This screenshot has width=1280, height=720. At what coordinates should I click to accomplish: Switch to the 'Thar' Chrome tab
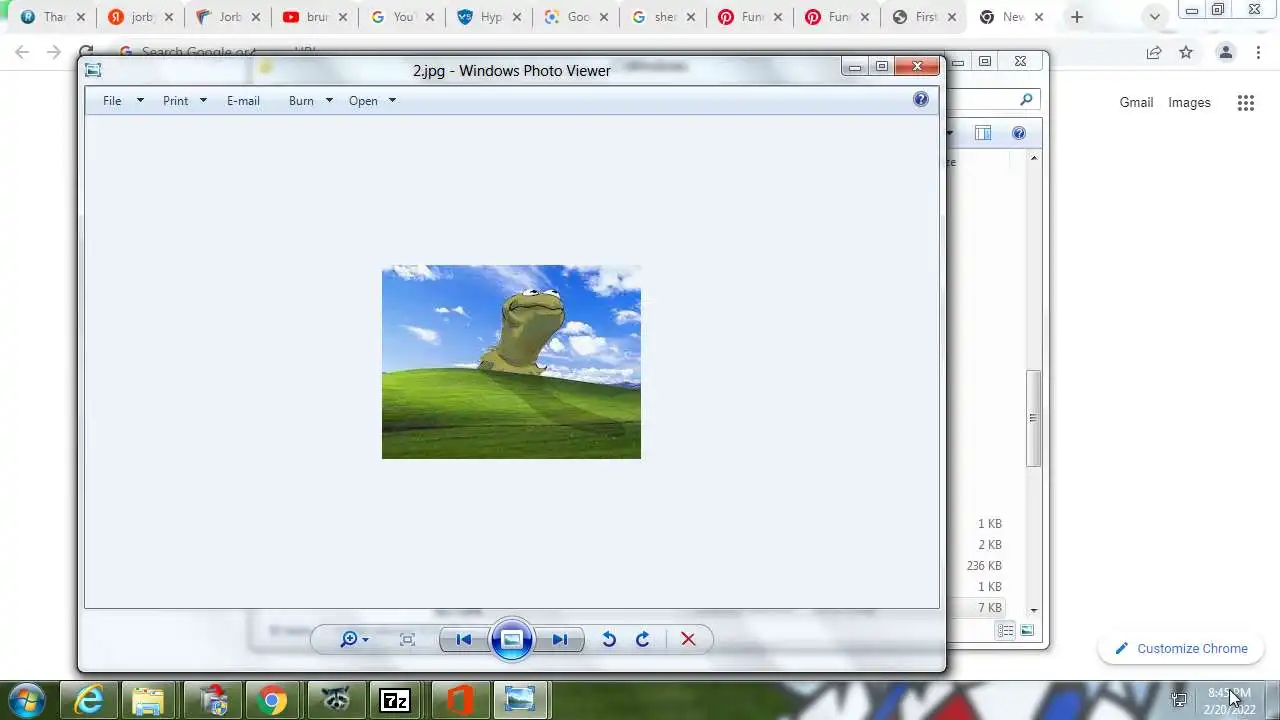tap(54, 17)
